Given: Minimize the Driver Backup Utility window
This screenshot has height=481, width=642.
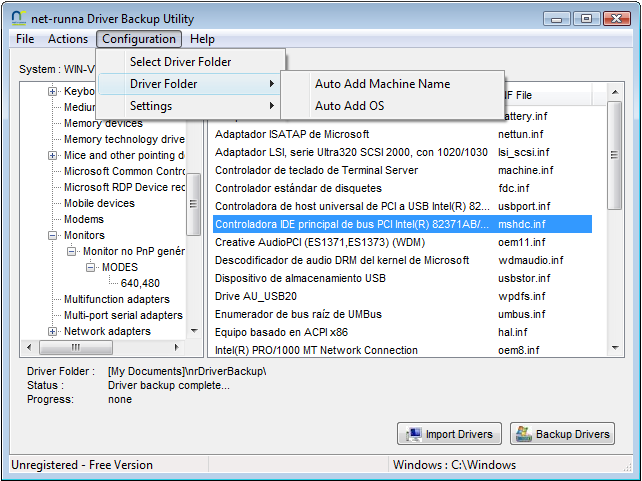Looking at the screenshot, I should coord(556,19).
